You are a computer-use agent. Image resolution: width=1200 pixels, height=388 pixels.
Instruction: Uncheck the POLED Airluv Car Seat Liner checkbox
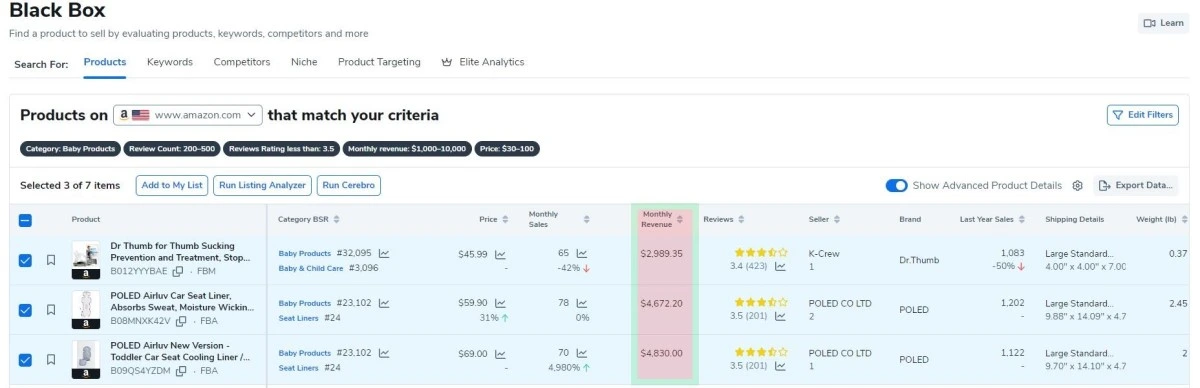tap(25, 310)
